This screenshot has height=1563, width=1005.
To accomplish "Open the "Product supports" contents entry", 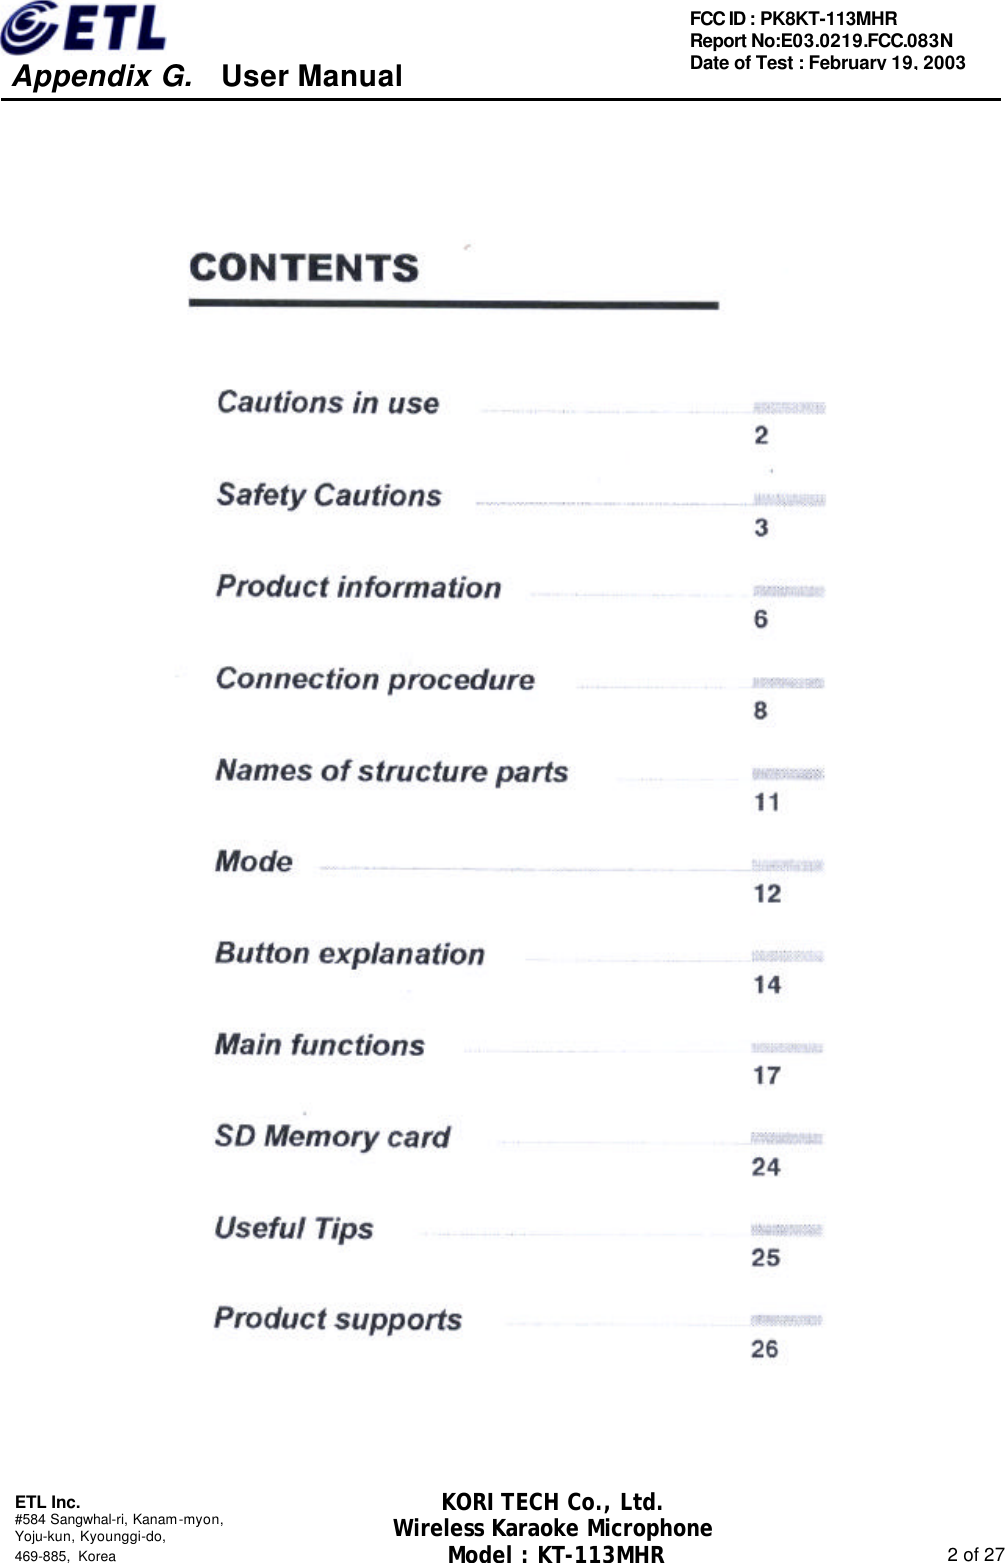I will [338, 1319].
